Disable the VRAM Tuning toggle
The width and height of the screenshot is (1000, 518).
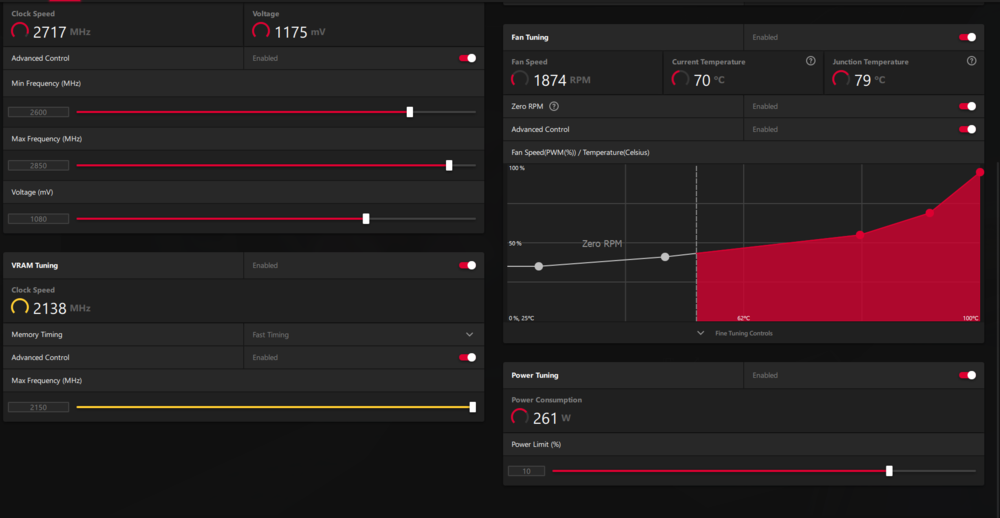point(467,265)
